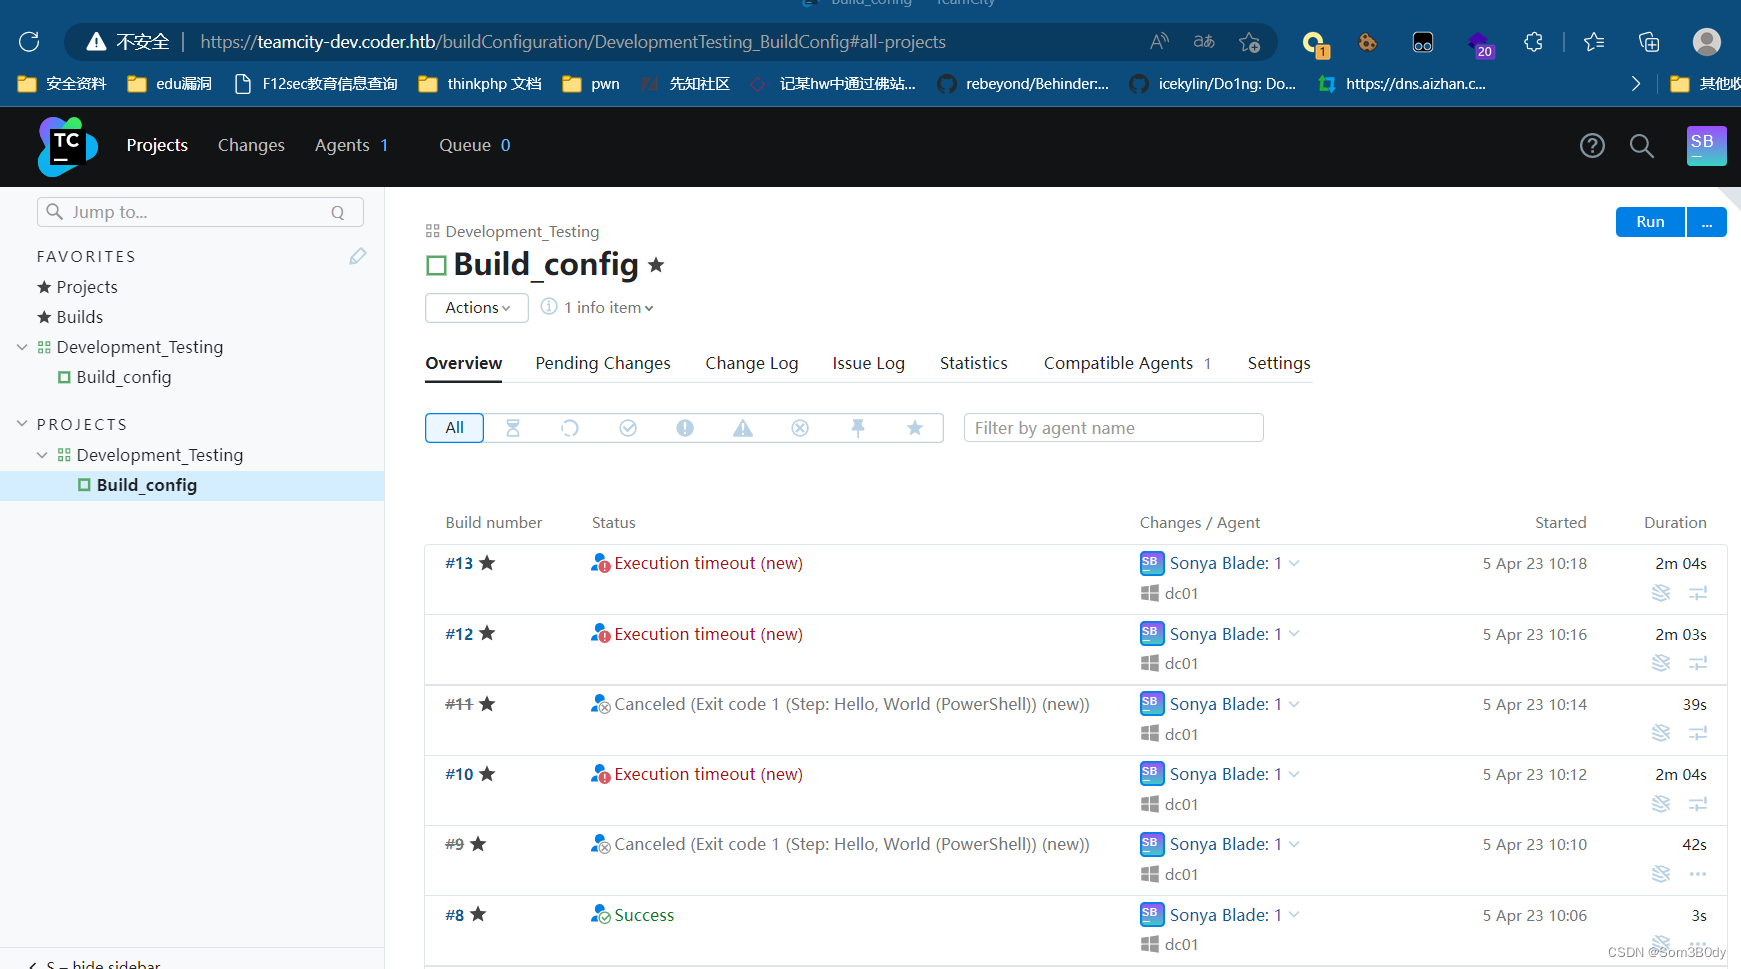This screenshot has height=969, width=1741.
Task: Open the browser profile avatar
Action: 1706,42
